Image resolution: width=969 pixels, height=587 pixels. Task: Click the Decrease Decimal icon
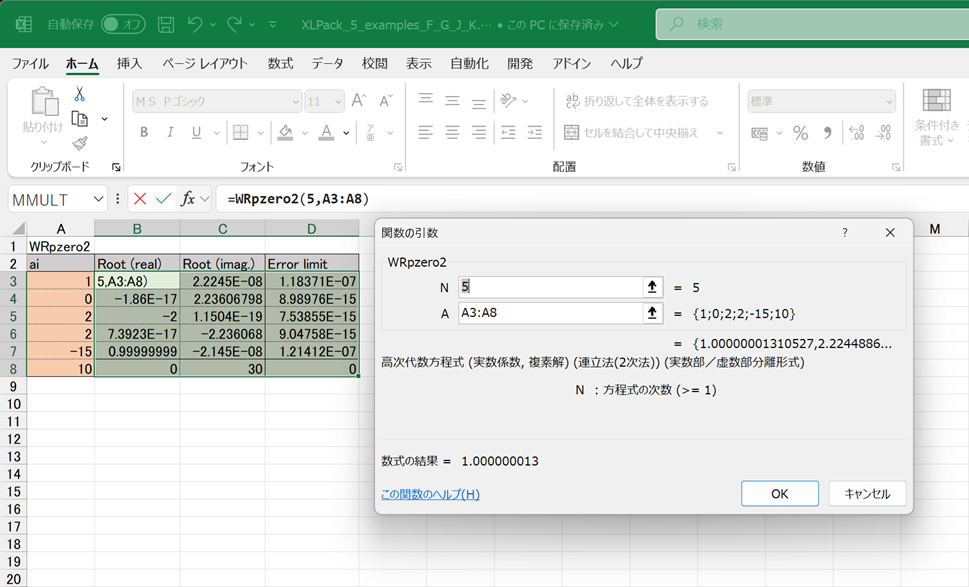(x=883, y=133)
